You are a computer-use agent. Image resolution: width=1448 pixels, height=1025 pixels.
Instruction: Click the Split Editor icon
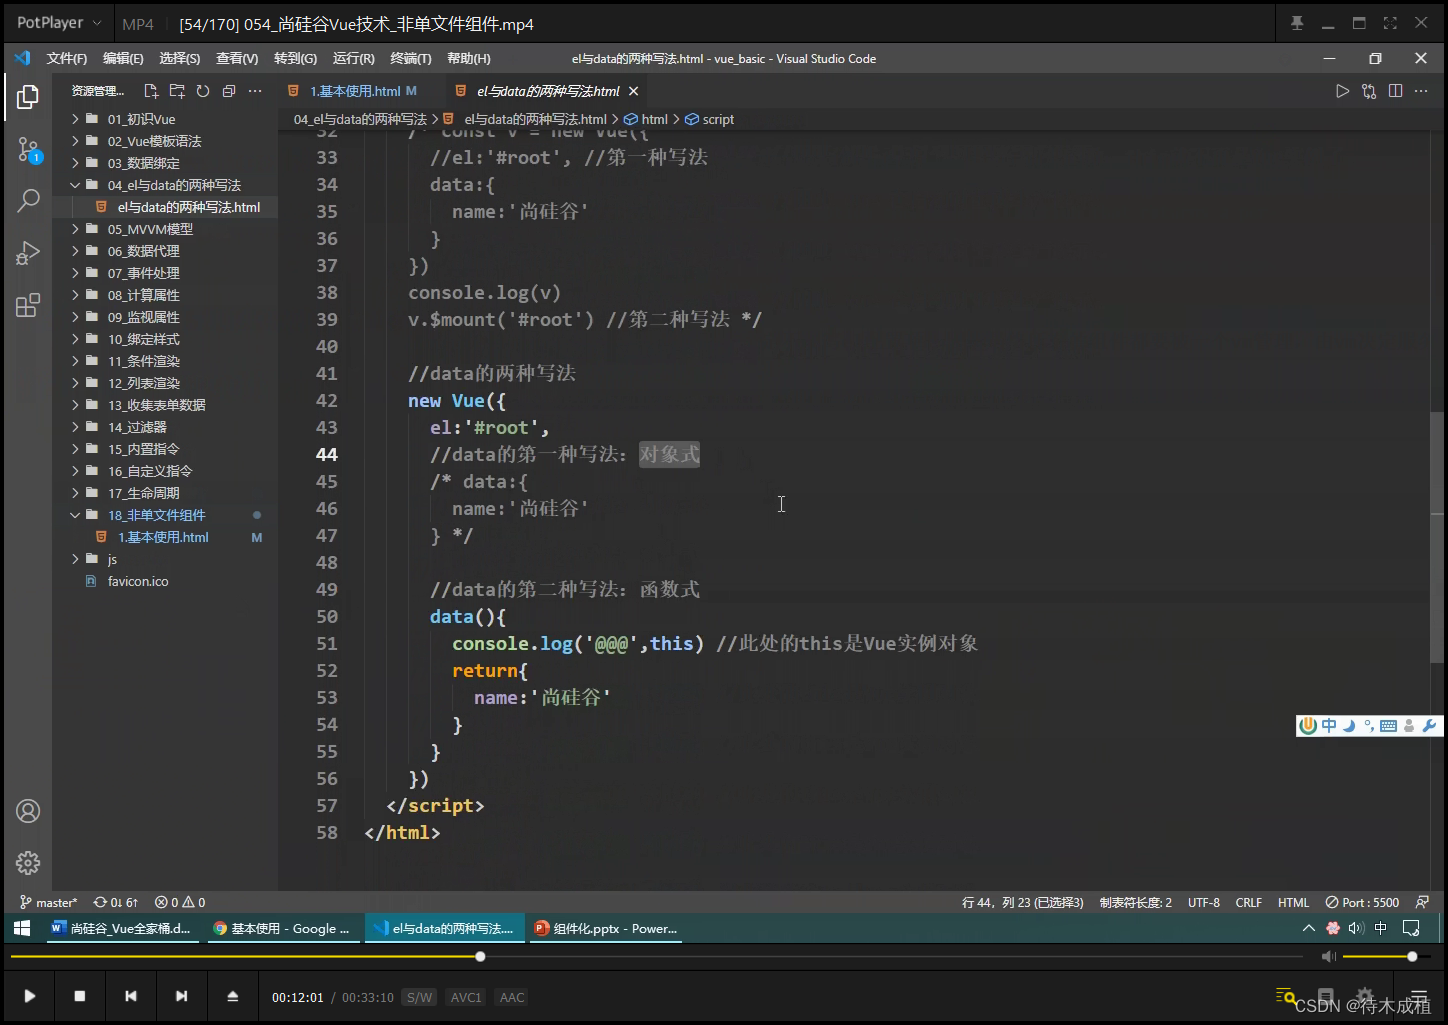pos(1395,91)
